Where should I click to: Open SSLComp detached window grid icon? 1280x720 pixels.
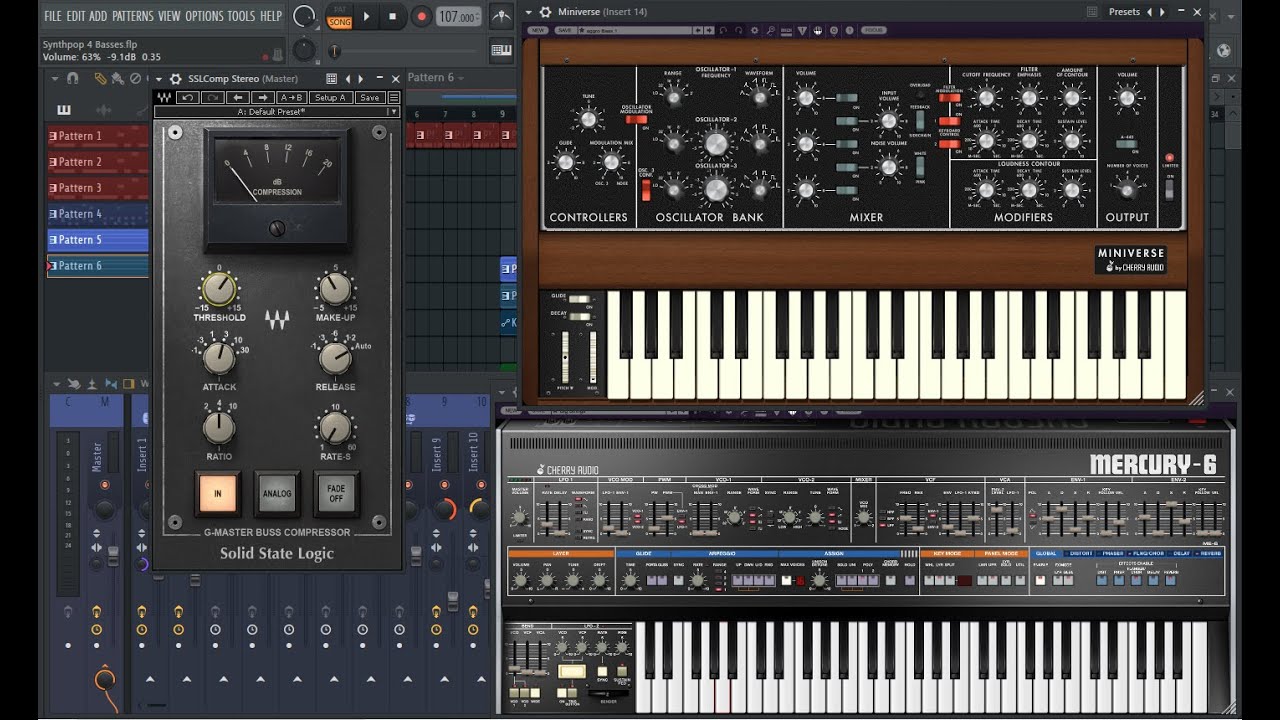pyautogui.click(x=332, y=79)
